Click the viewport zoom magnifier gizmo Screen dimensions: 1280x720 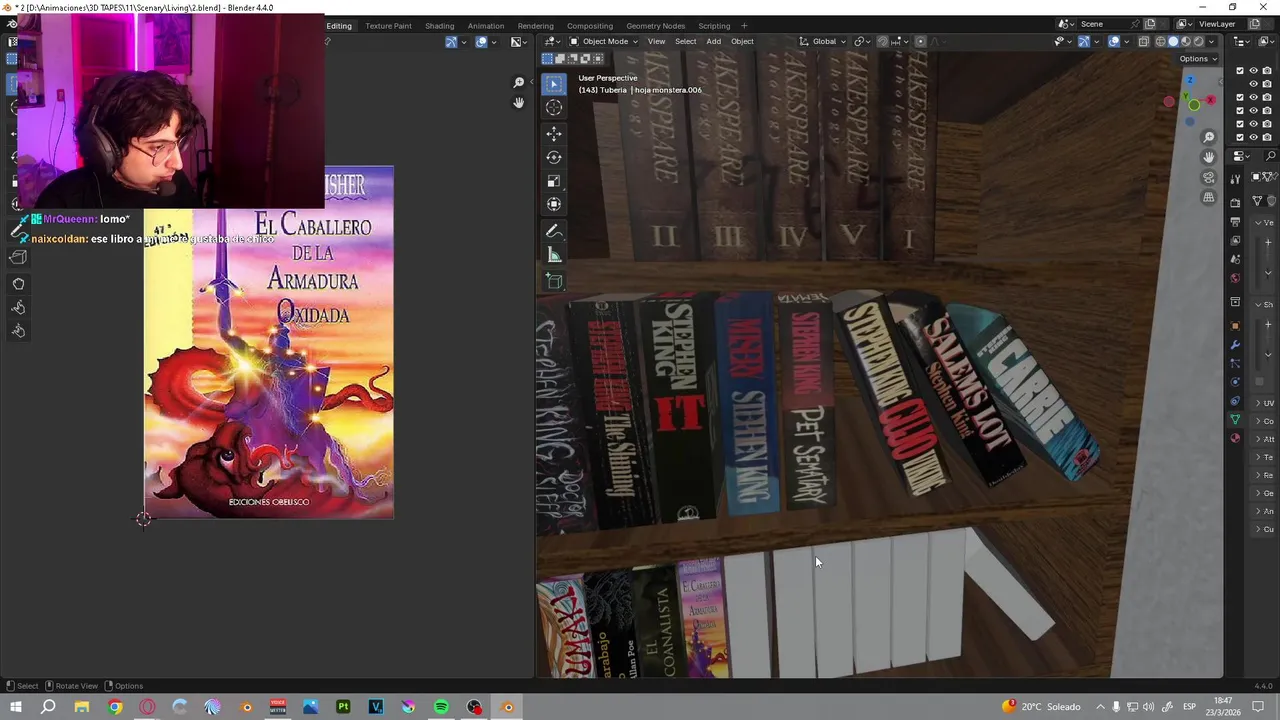(1208, 138)
